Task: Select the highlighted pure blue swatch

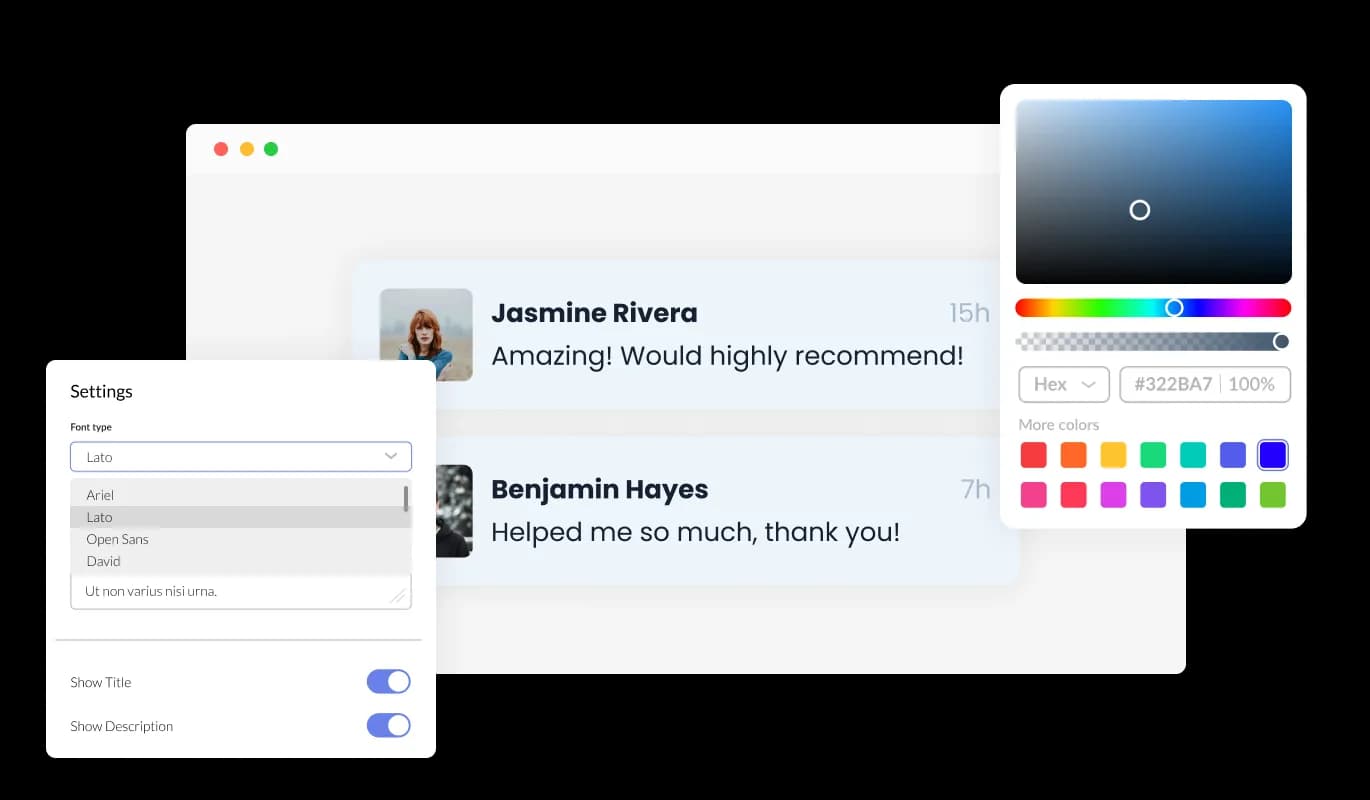Action: [x=1273, y=455]
